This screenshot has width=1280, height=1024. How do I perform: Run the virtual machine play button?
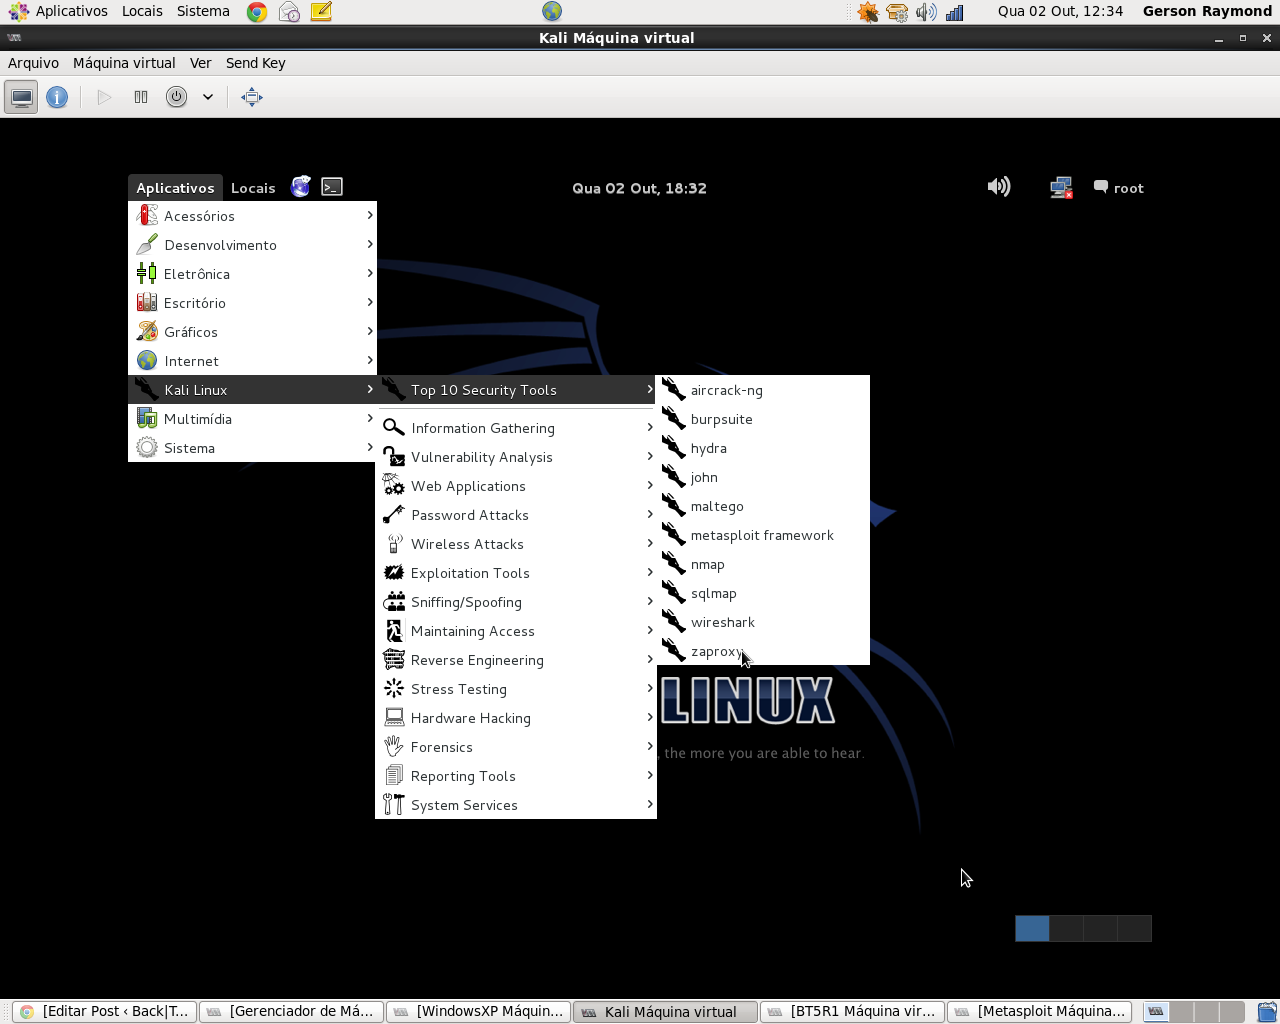point(104,97)
